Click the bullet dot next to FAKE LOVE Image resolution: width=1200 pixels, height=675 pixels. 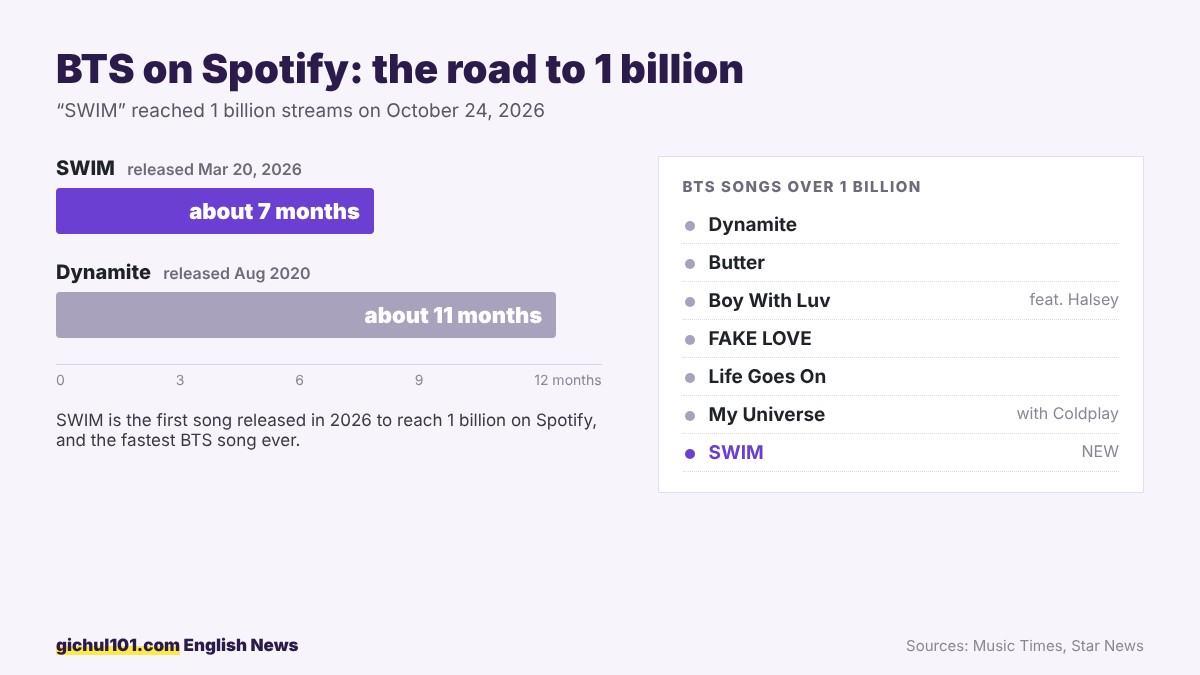(689, 340)
